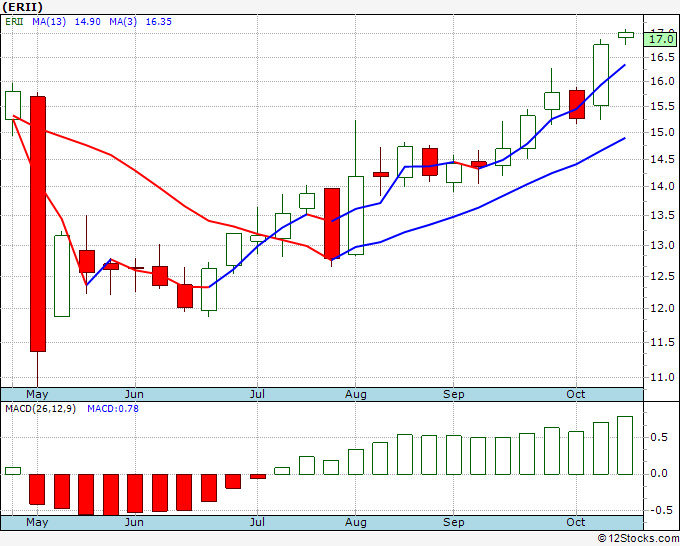Click Jul on the MACD panel axis
This screenshot has width=680, height=546.
257,523
